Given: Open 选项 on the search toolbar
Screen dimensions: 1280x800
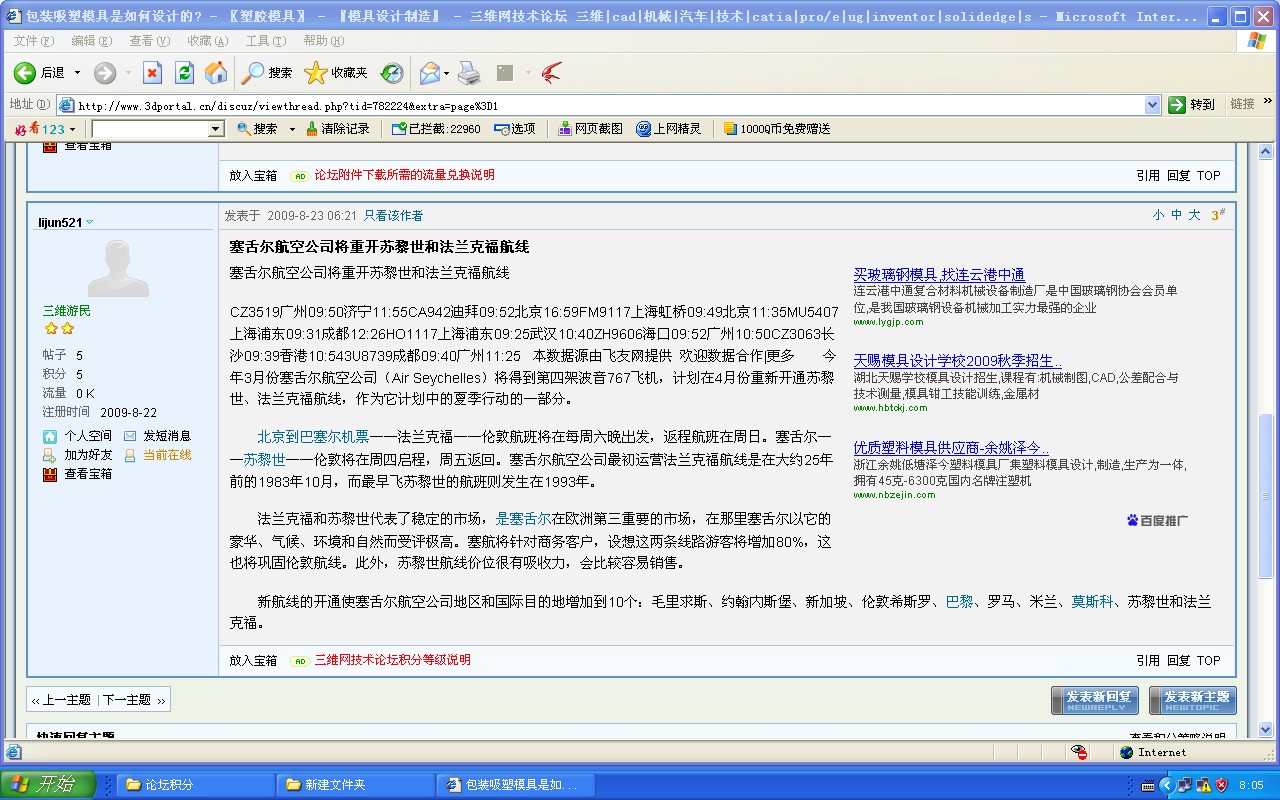Looking at the screenshot, I should (516, 129).
